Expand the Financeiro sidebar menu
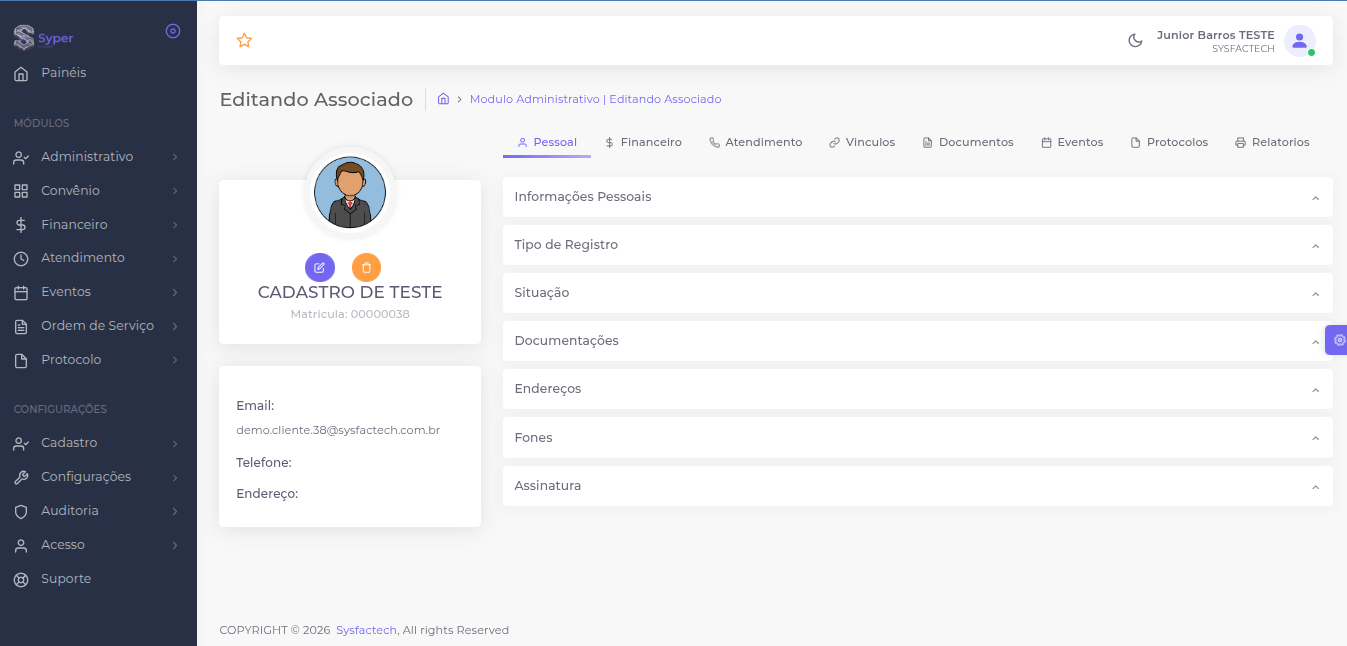Viewport: 1347px width, 646px height. 98,225
